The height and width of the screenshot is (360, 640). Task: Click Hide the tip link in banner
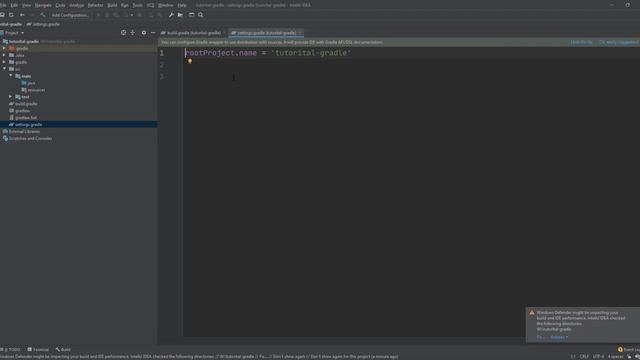[581, 42]
